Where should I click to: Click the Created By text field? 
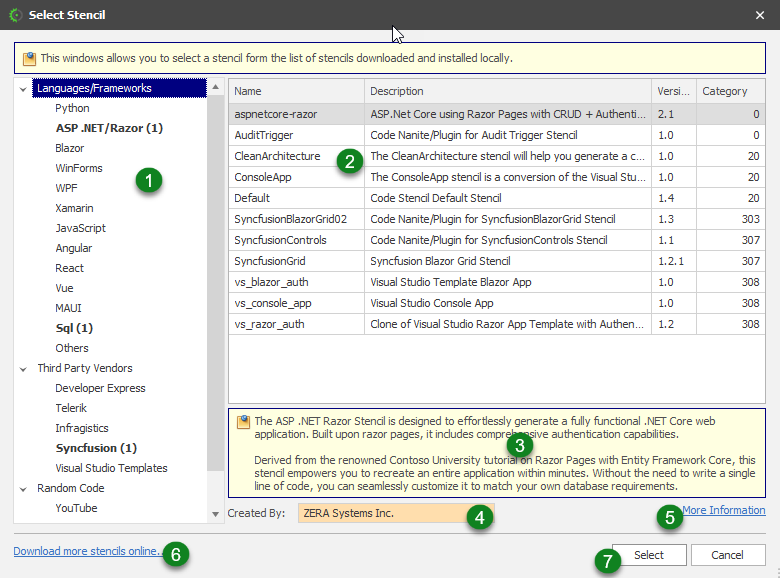380,513
